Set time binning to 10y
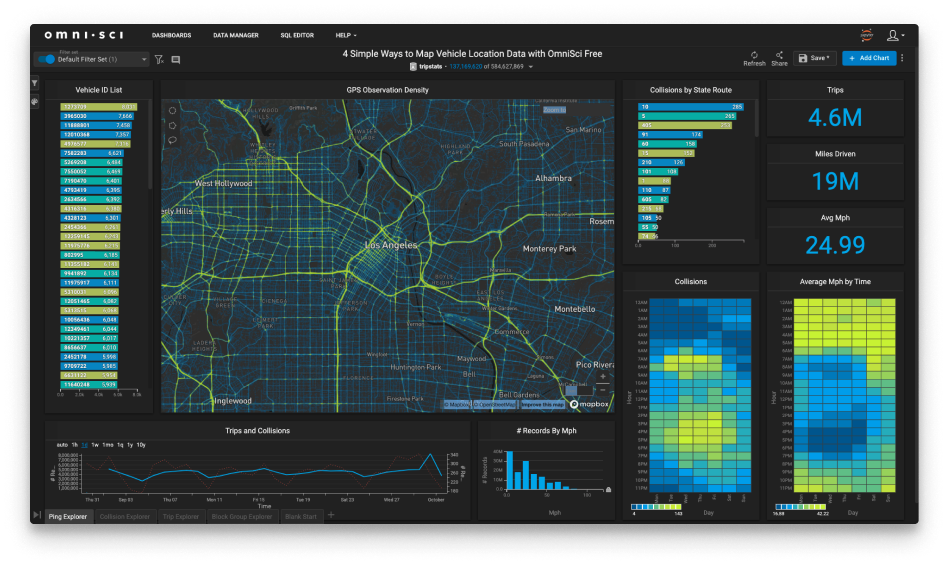949x564 pixels. tap(141, 445)
